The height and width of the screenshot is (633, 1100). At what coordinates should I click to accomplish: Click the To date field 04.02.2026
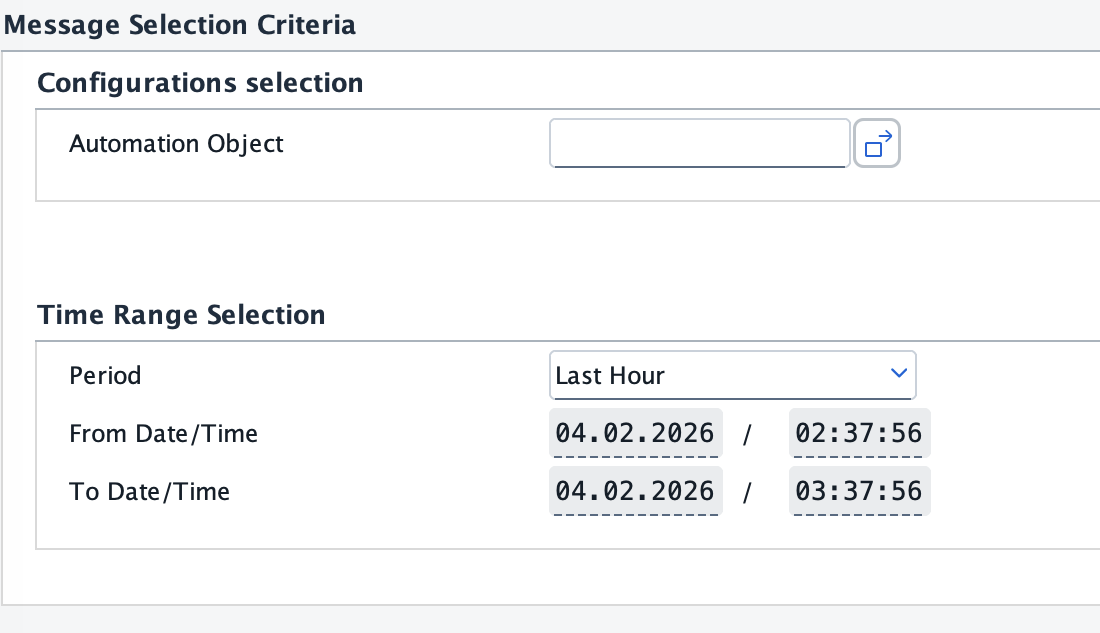(x=635, y=492)
